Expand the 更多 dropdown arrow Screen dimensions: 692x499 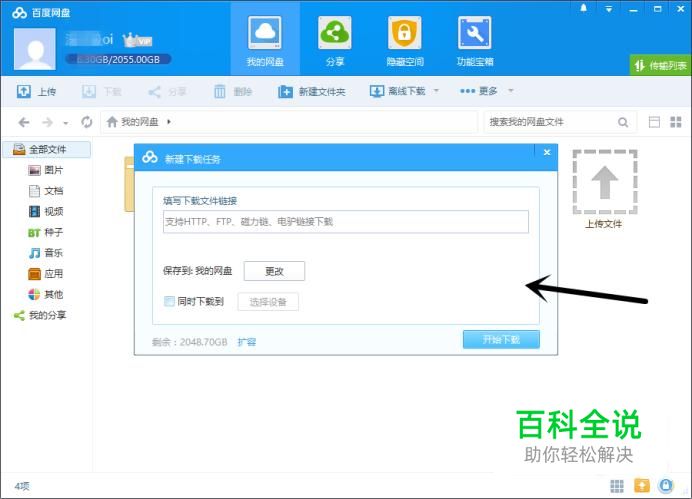tap(511, 91)
